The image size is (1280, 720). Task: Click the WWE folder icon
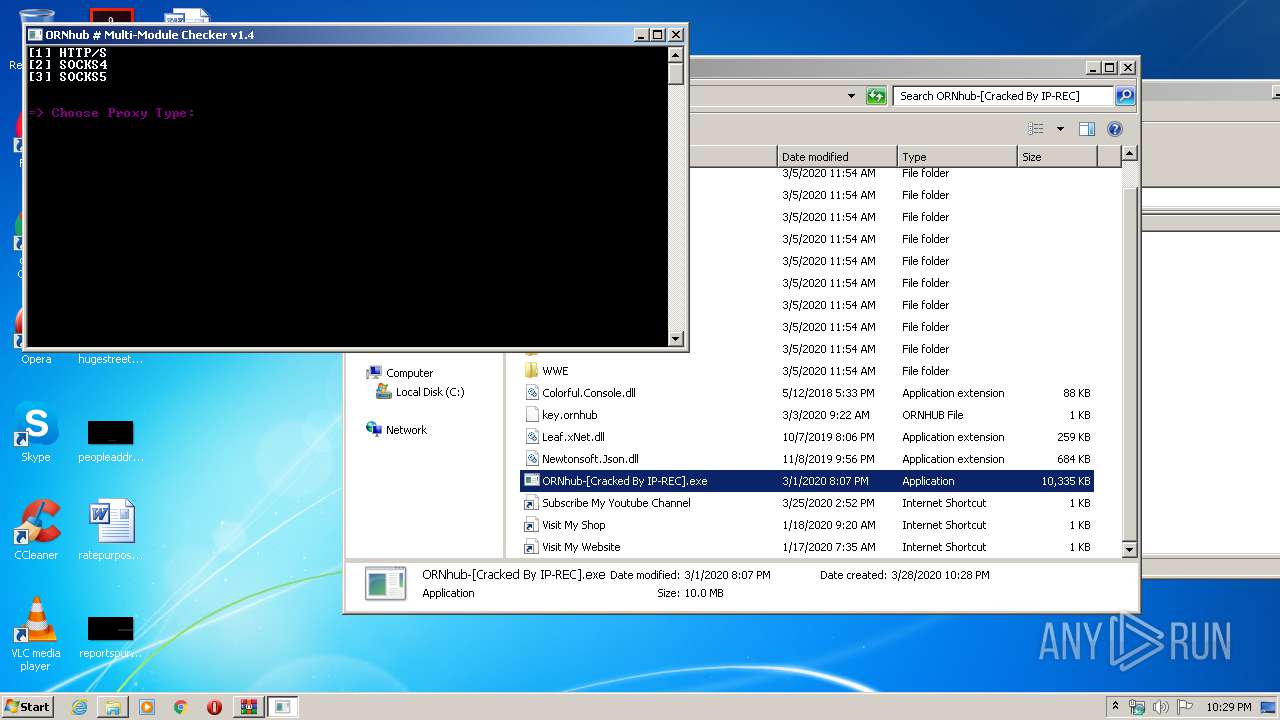pos(532,371)
